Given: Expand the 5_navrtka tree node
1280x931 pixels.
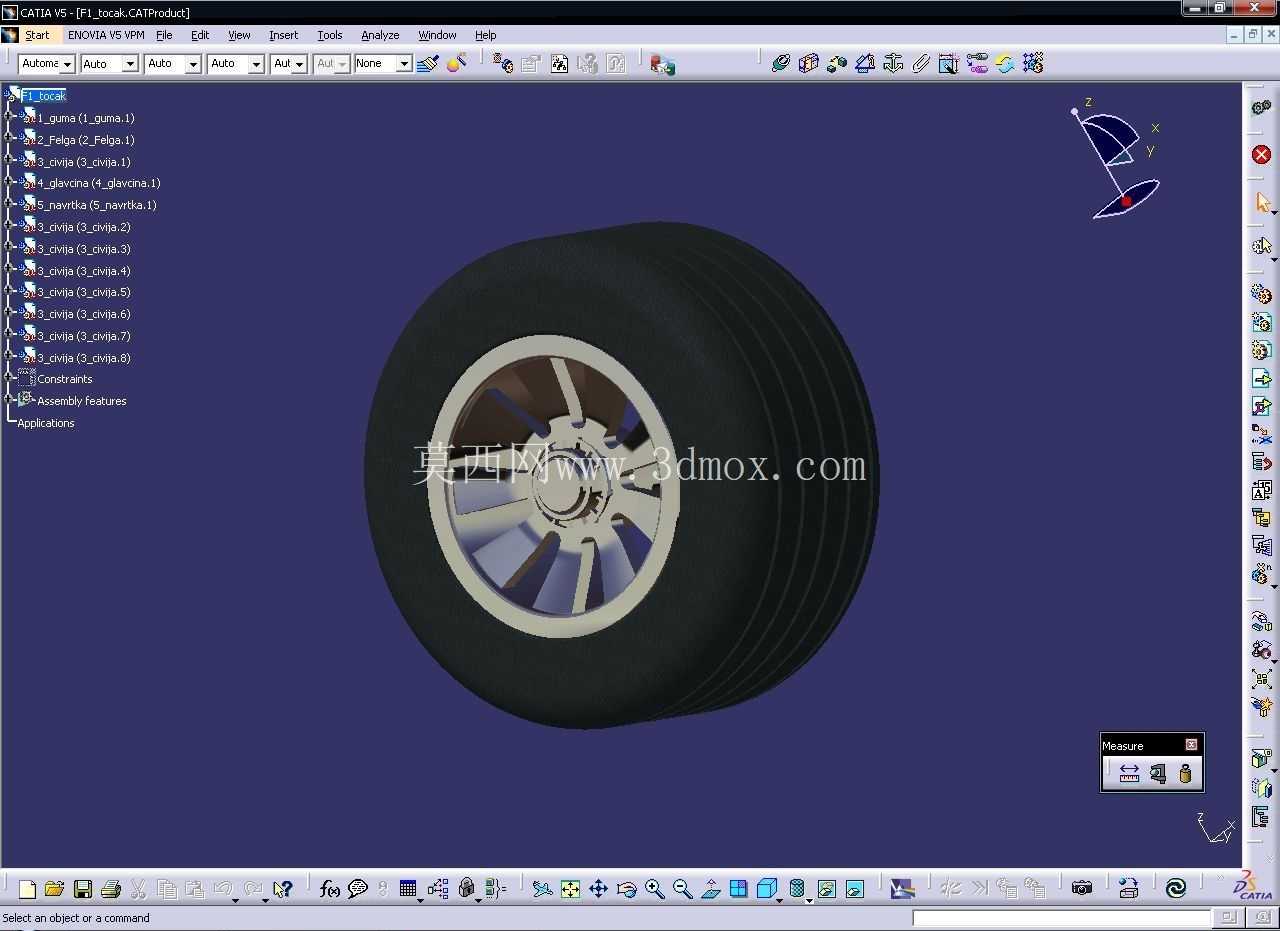Looking at the screenshot, I should point(9,204).
